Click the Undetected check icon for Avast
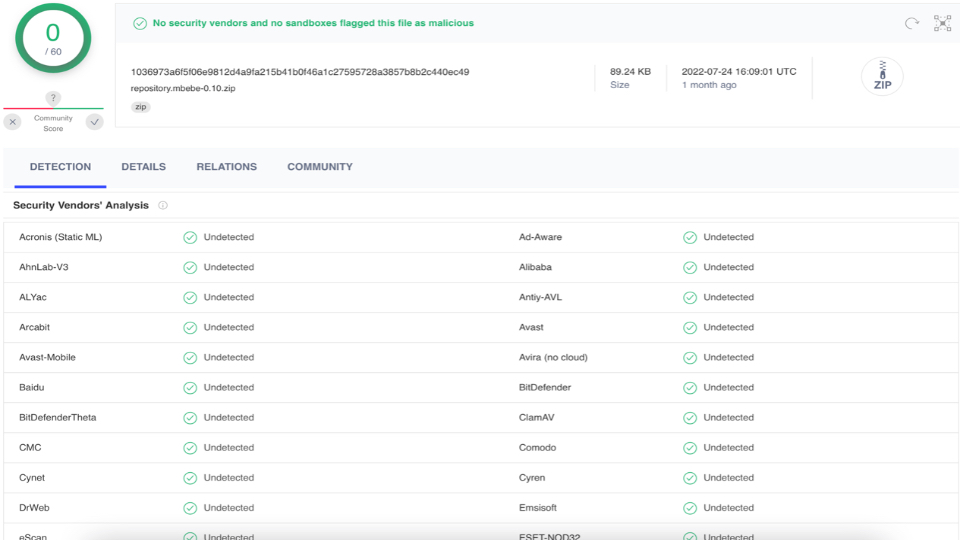Image resolution: width=960 pixels, height=540 pixels. (690, 328)
